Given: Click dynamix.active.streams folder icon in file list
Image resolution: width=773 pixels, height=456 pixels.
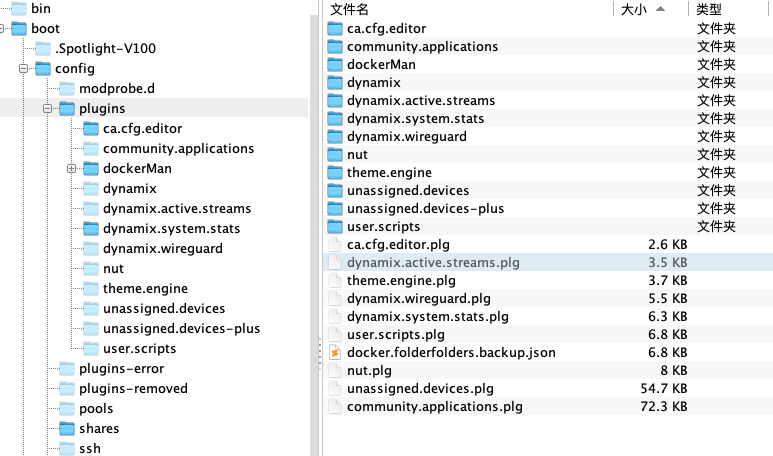Looking at the screenshot, I should (335, 101).
